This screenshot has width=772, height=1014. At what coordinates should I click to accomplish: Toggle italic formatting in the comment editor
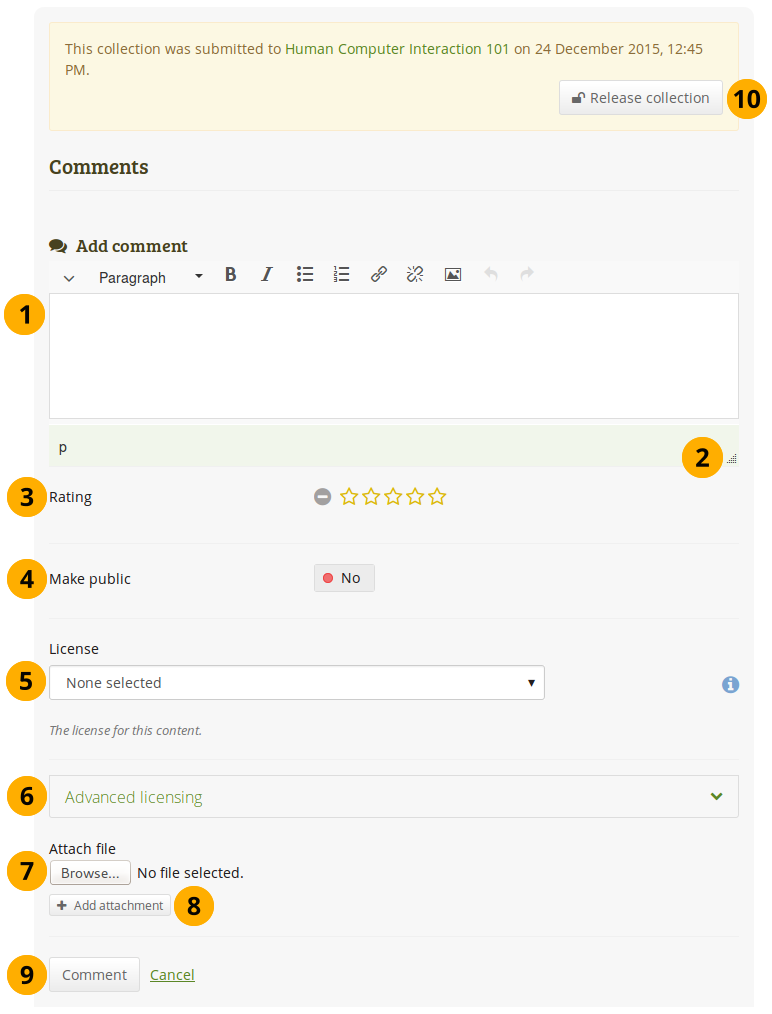(266, 274)
